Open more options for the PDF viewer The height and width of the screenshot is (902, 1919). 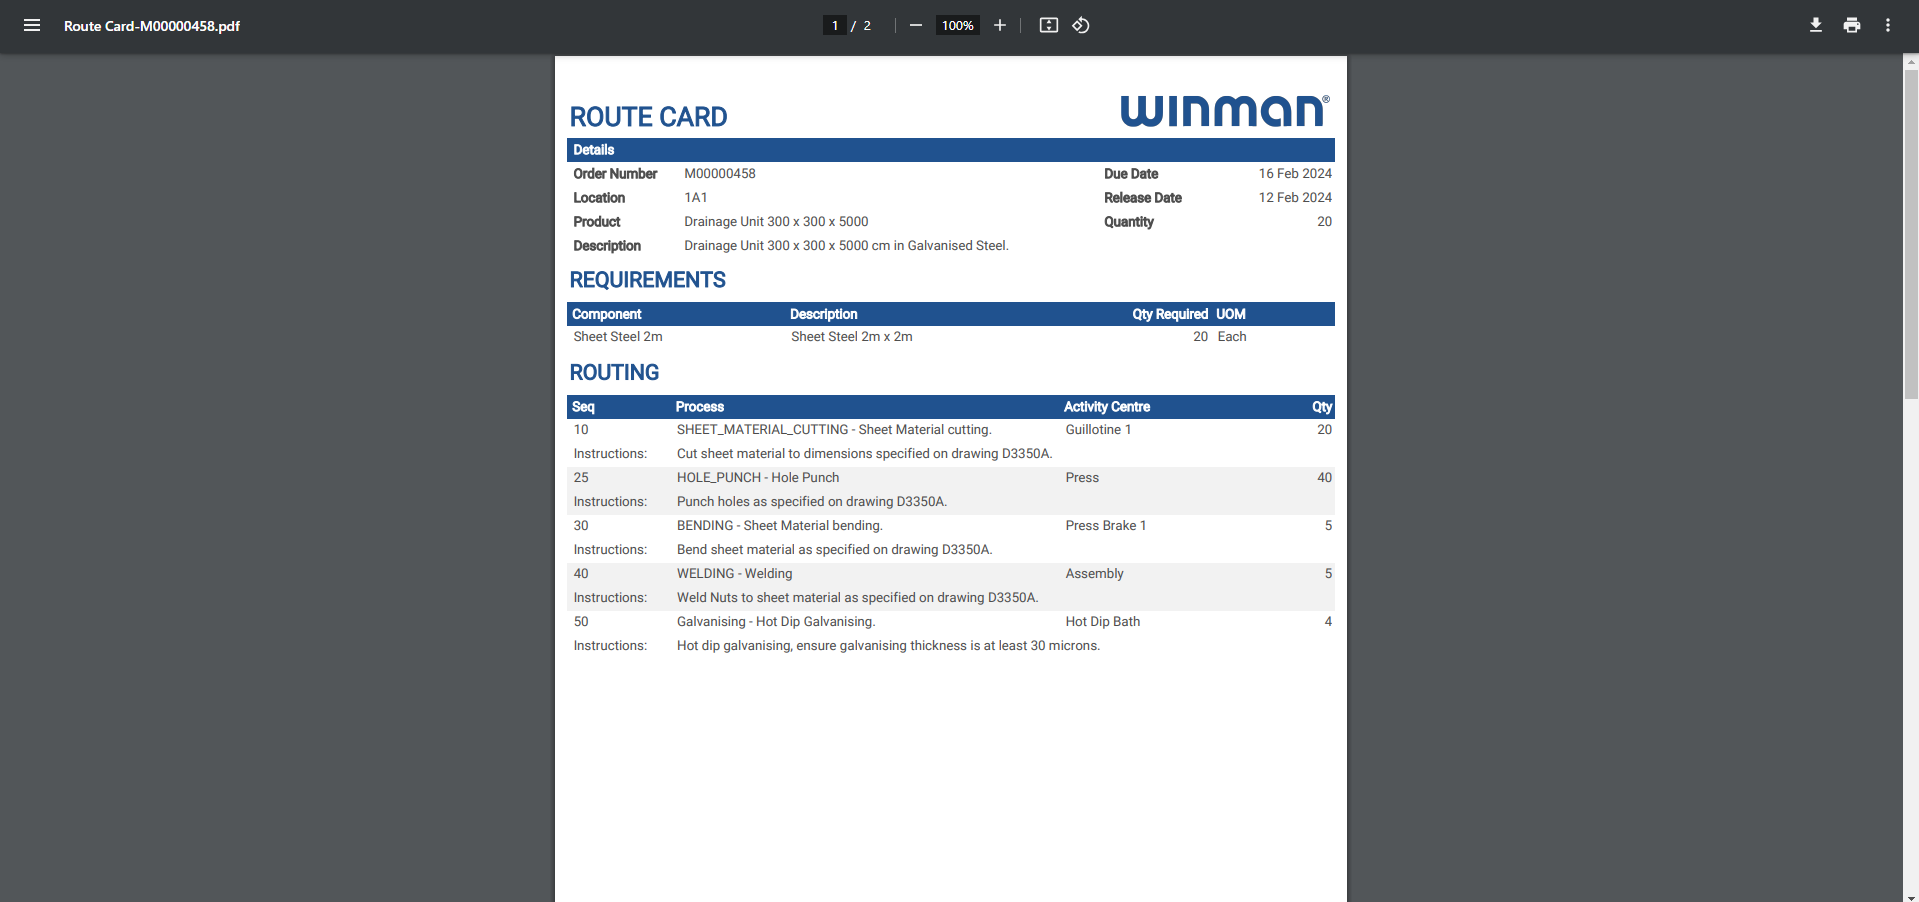pyautogui.click(x=1888, y=25)
